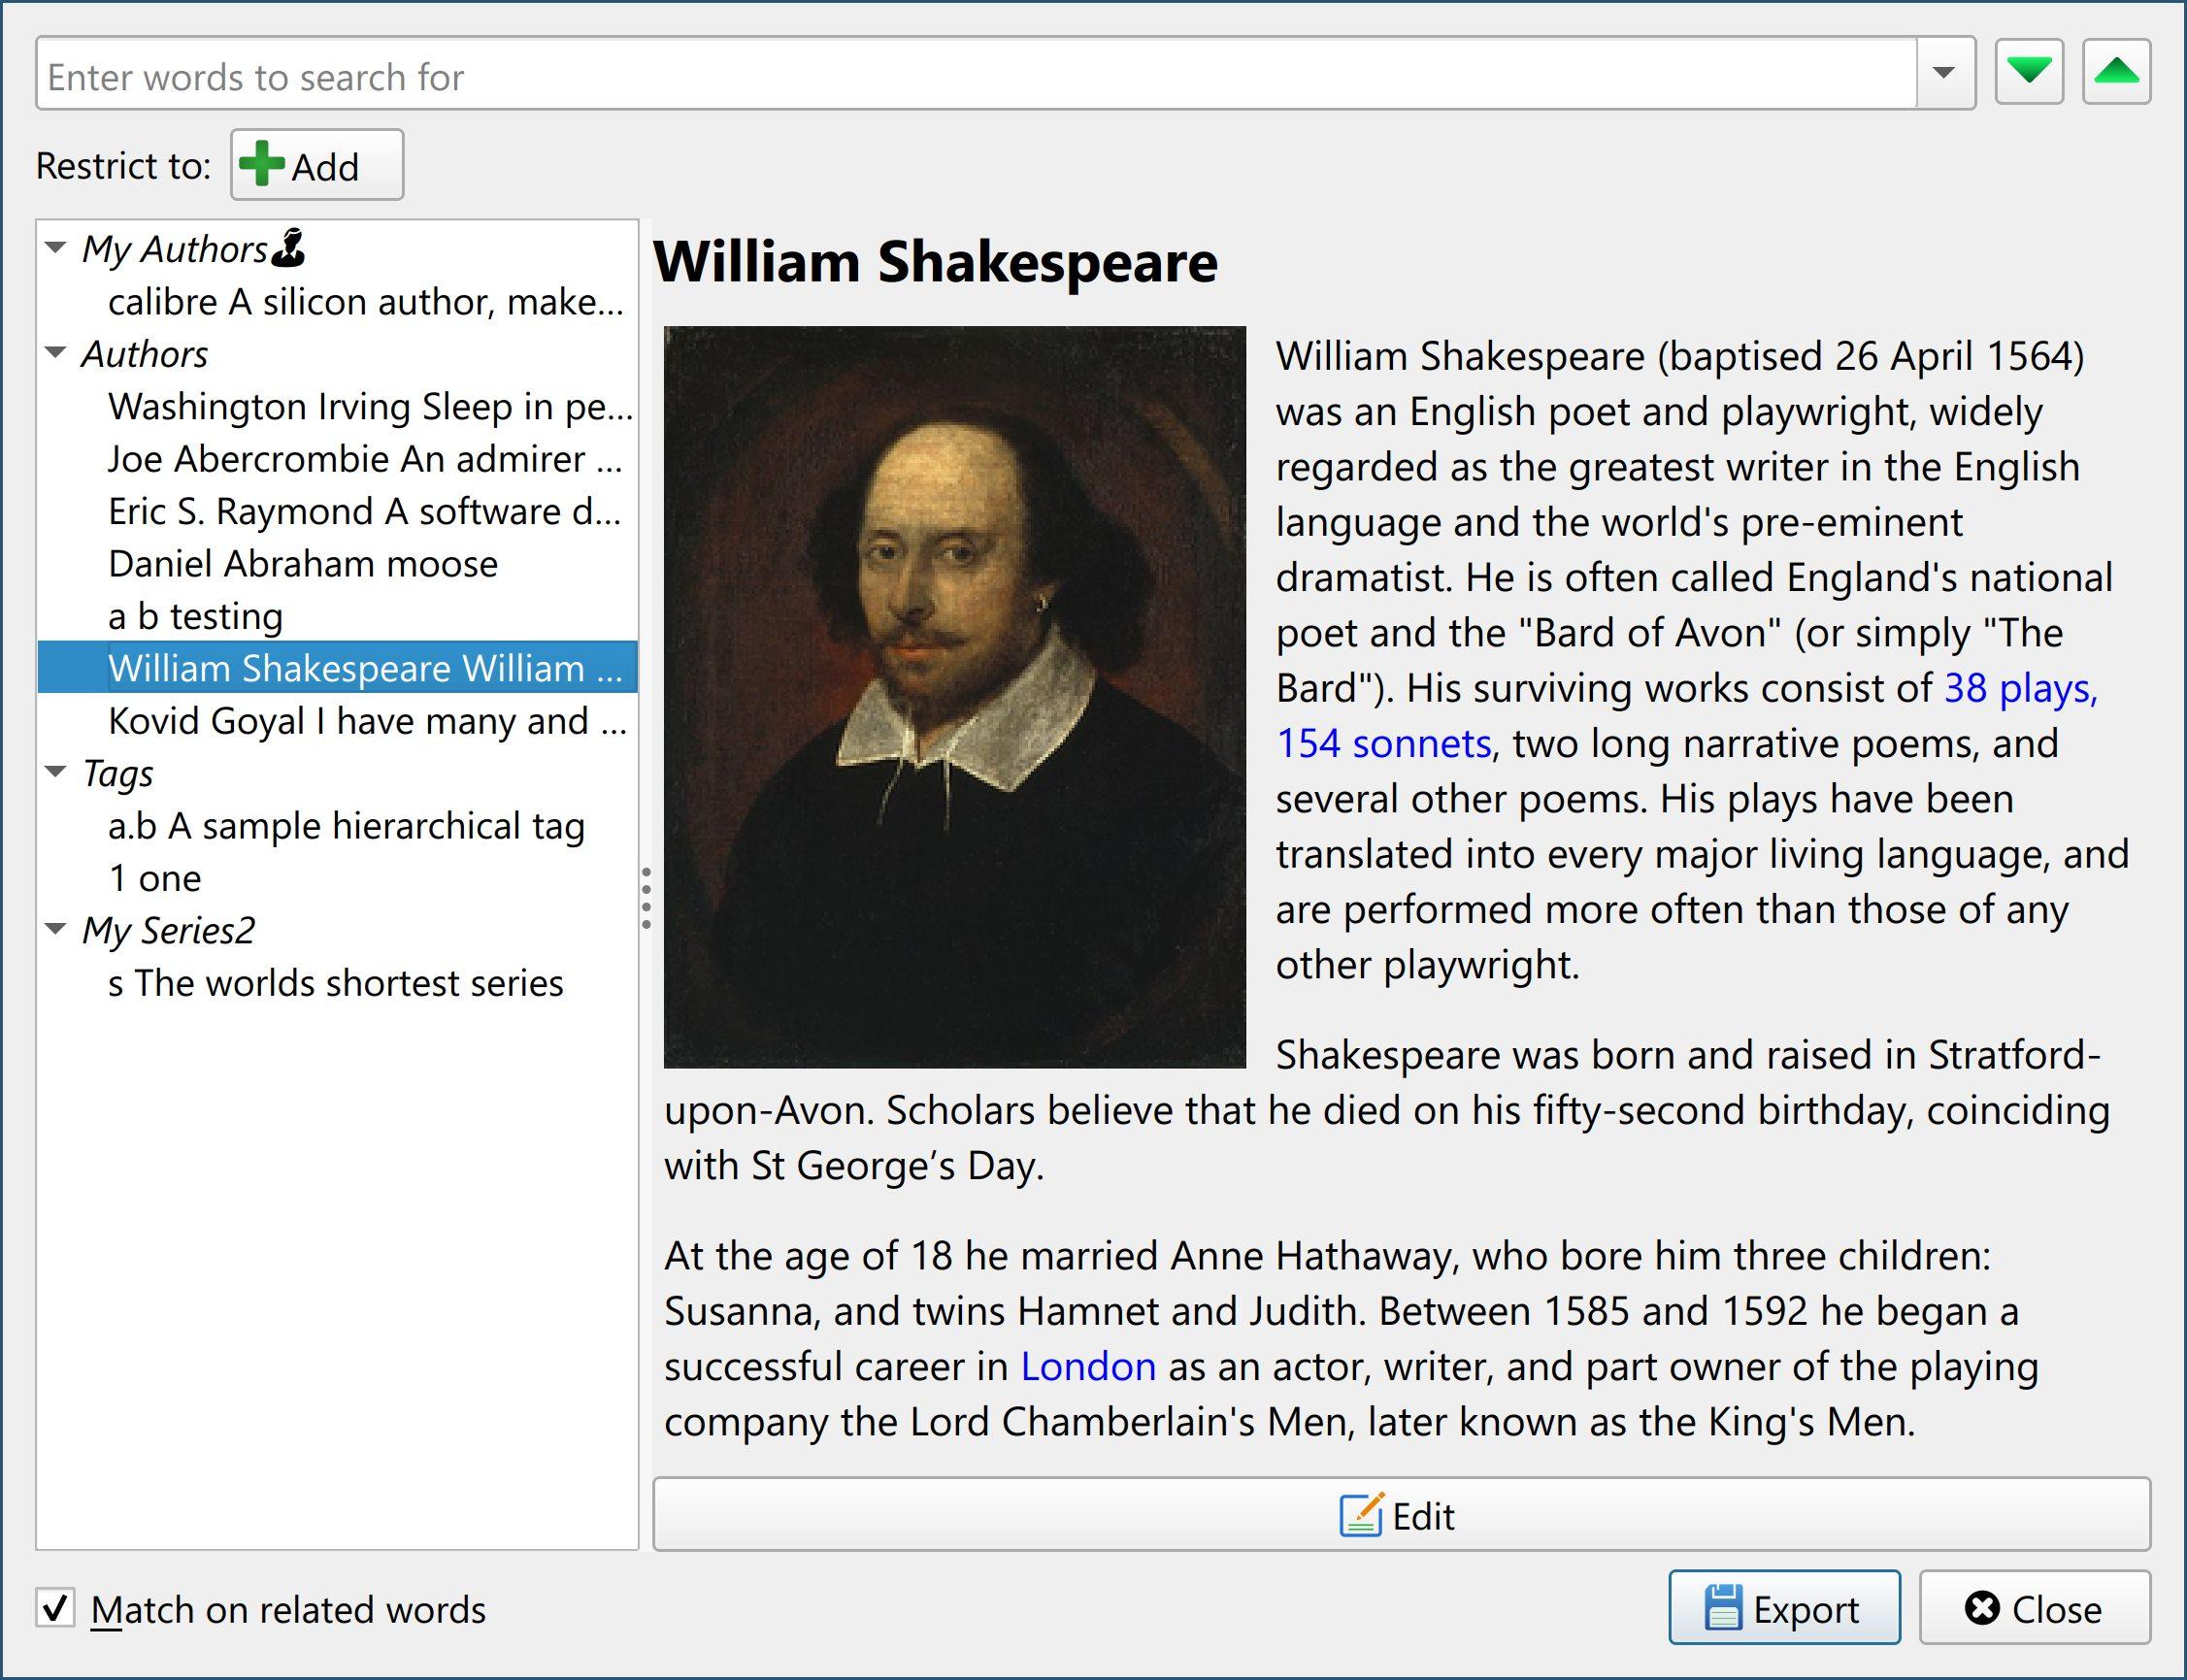Click the search words input field
The height and width of the screenshot is (1680, 2187).
tap(975, 76)
